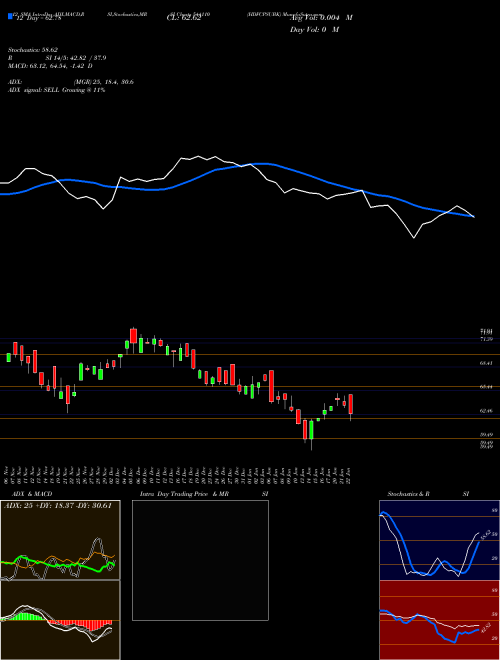Screen dimensions: 500x660
Task: Click the 'Day Vol: 0 M' text
Action: (x=314, y=30)
